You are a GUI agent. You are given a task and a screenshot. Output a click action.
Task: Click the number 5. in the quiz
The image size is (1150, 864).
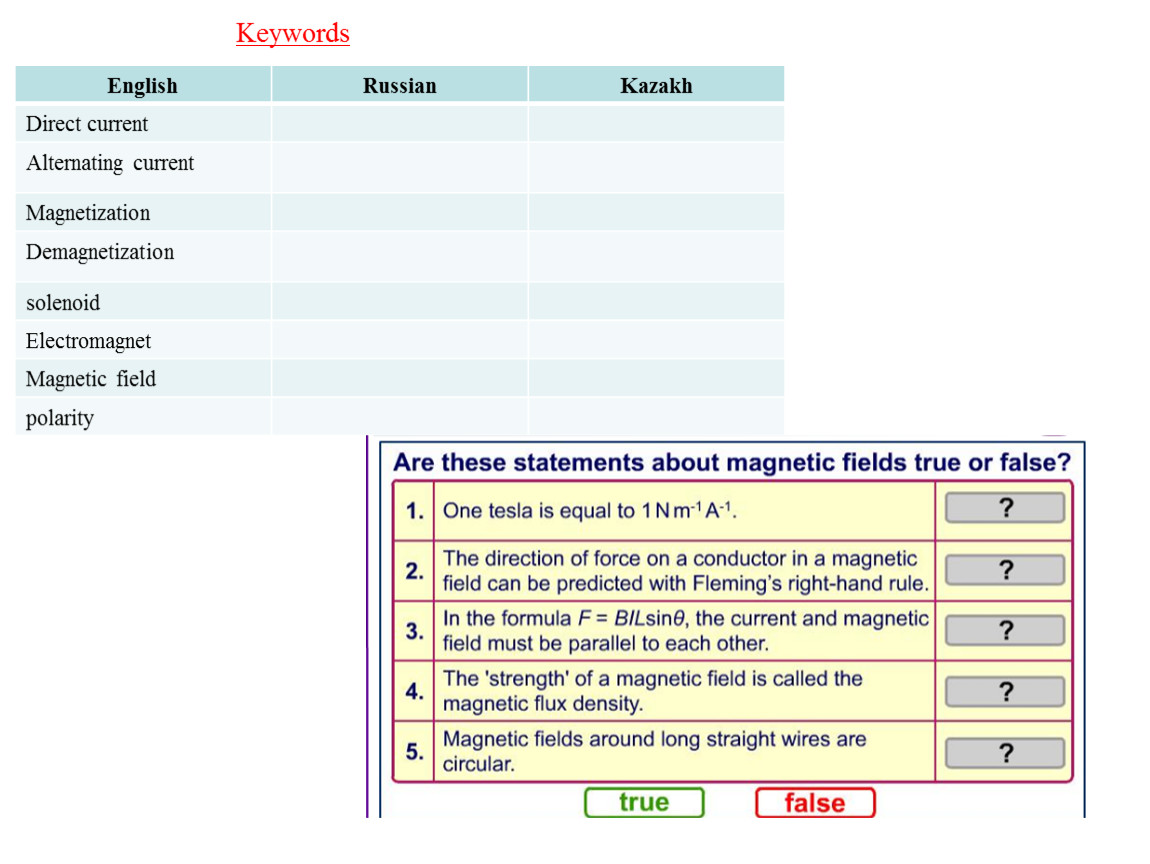(x=414, y=751)
